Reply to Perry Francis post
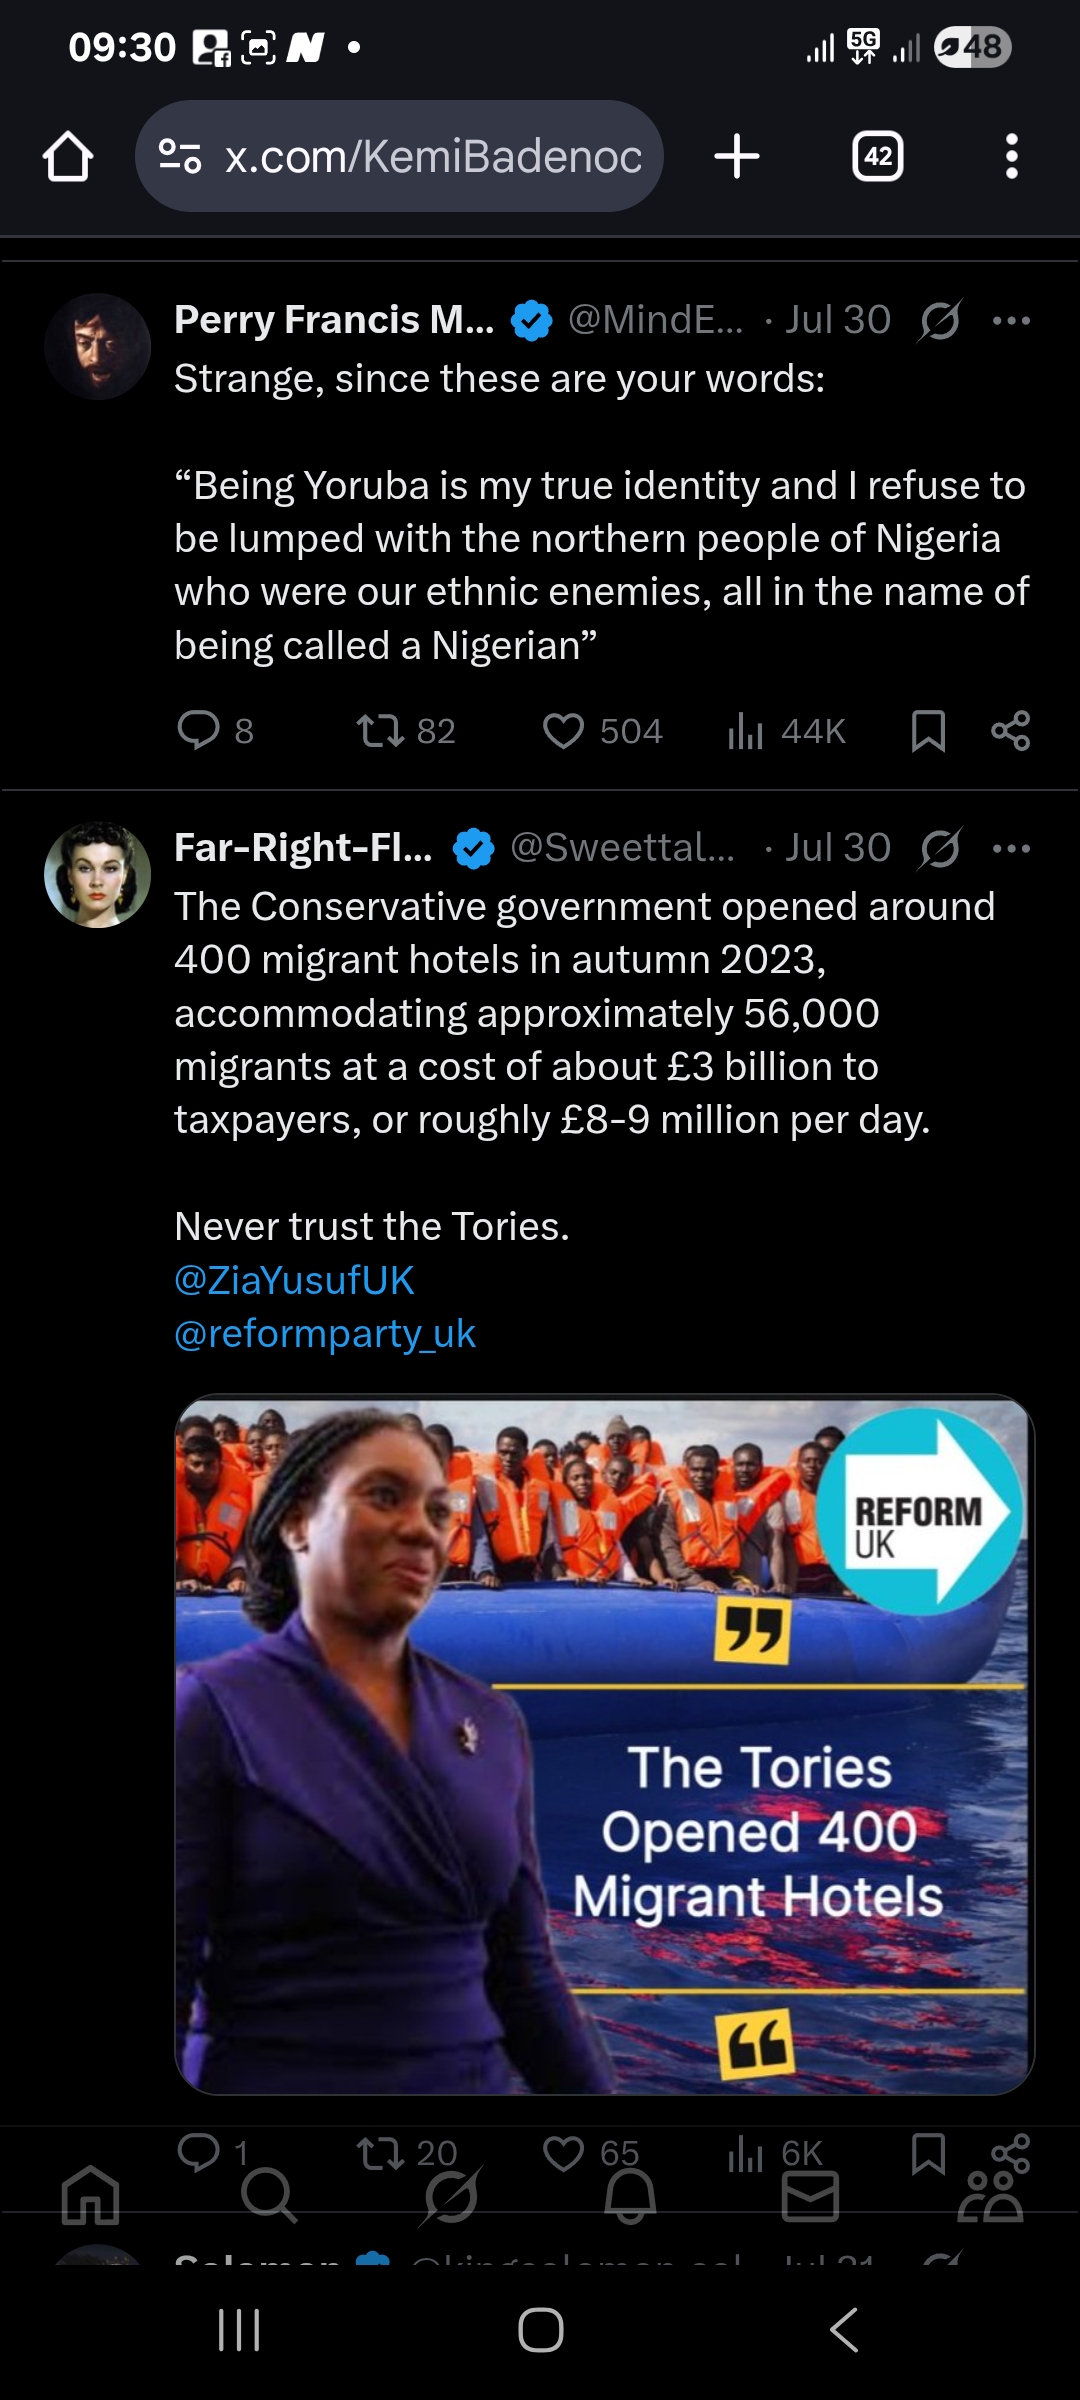 (199, 731)
